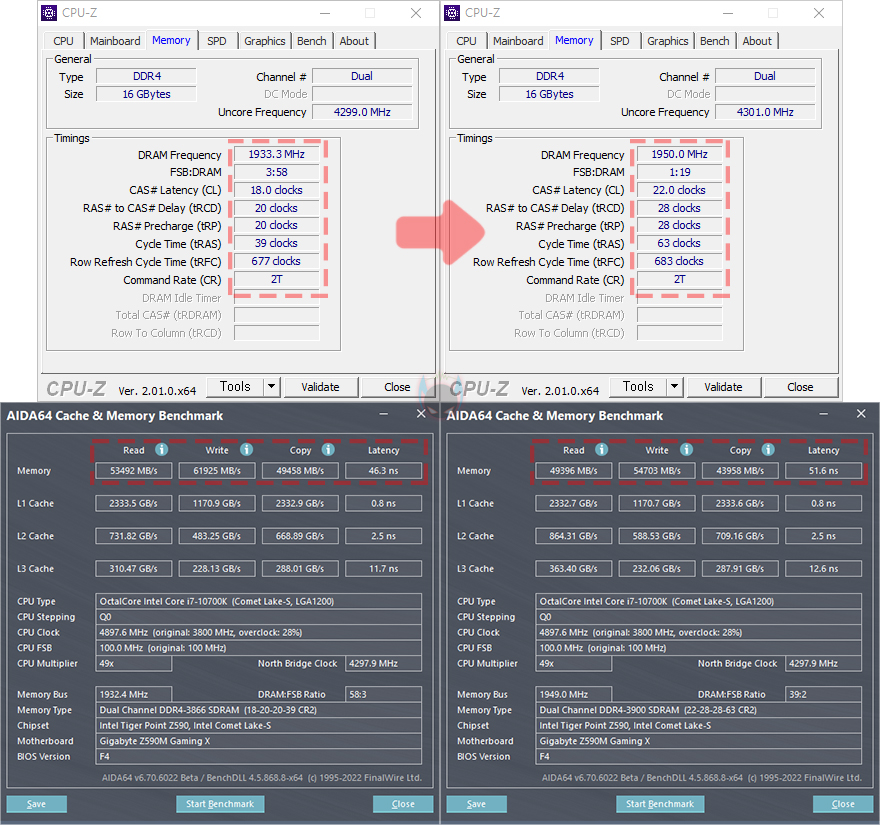The height and width of the screenshot is (825, 880).
Task: Click the 683 clocks tRFC value
Action: pos(680,261)
